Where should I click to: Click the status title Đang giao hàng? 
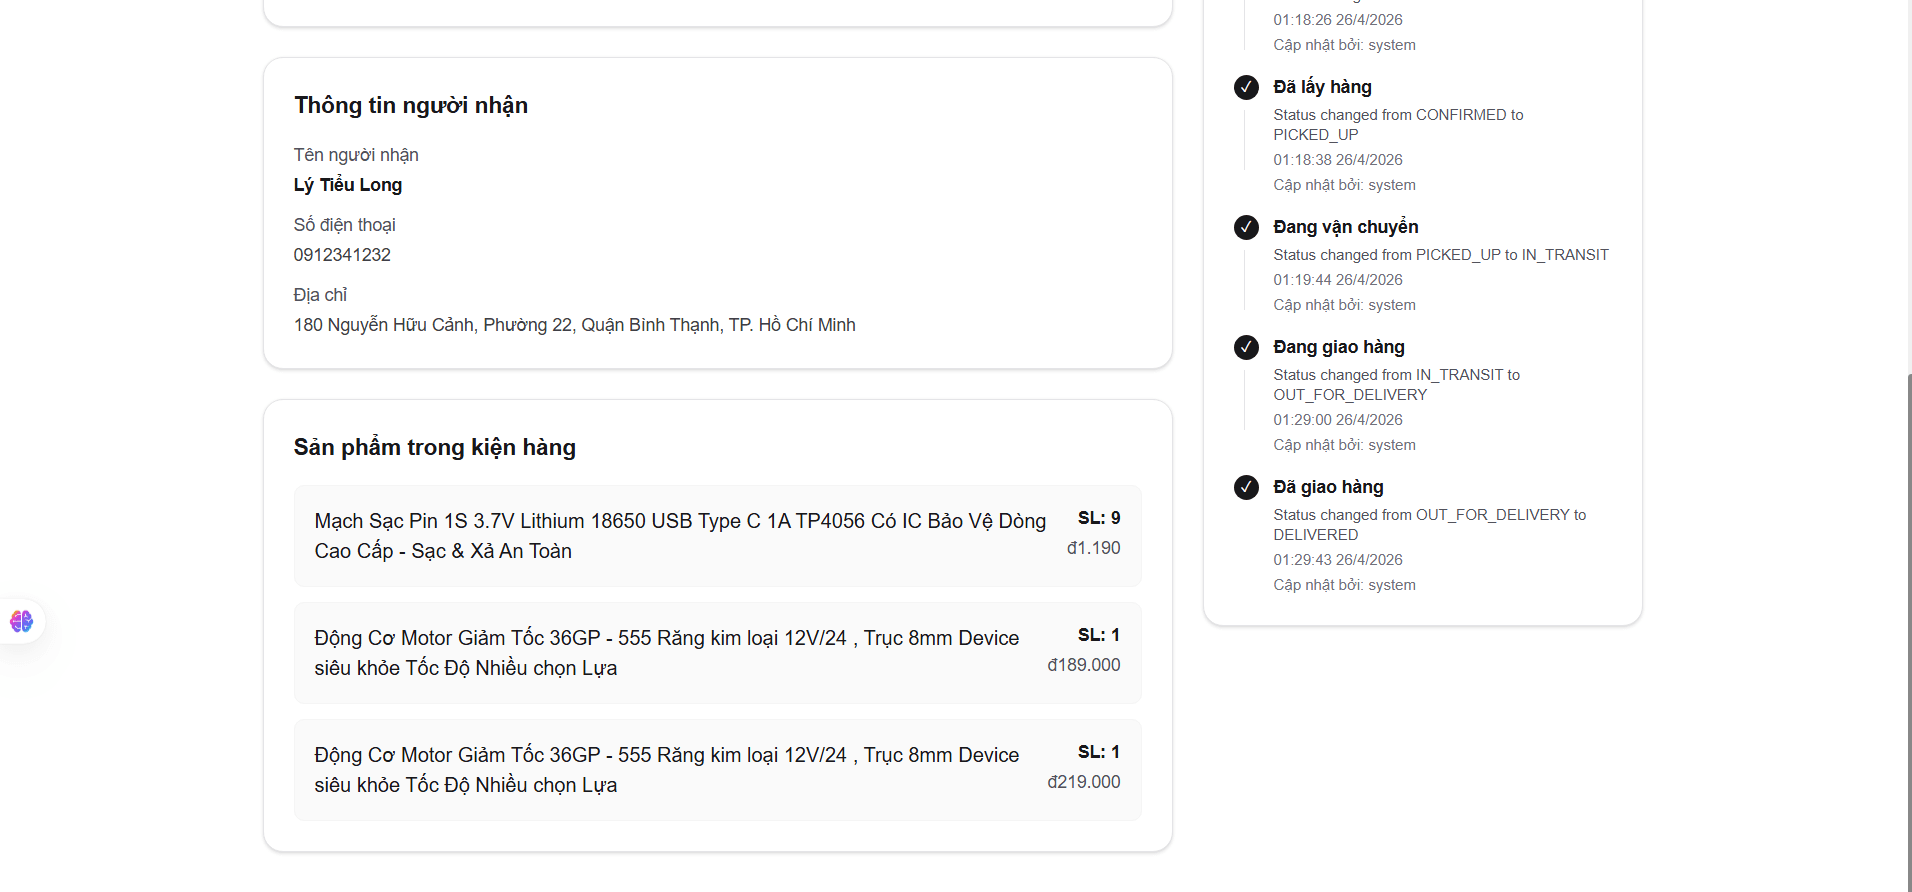point(1339,347)
